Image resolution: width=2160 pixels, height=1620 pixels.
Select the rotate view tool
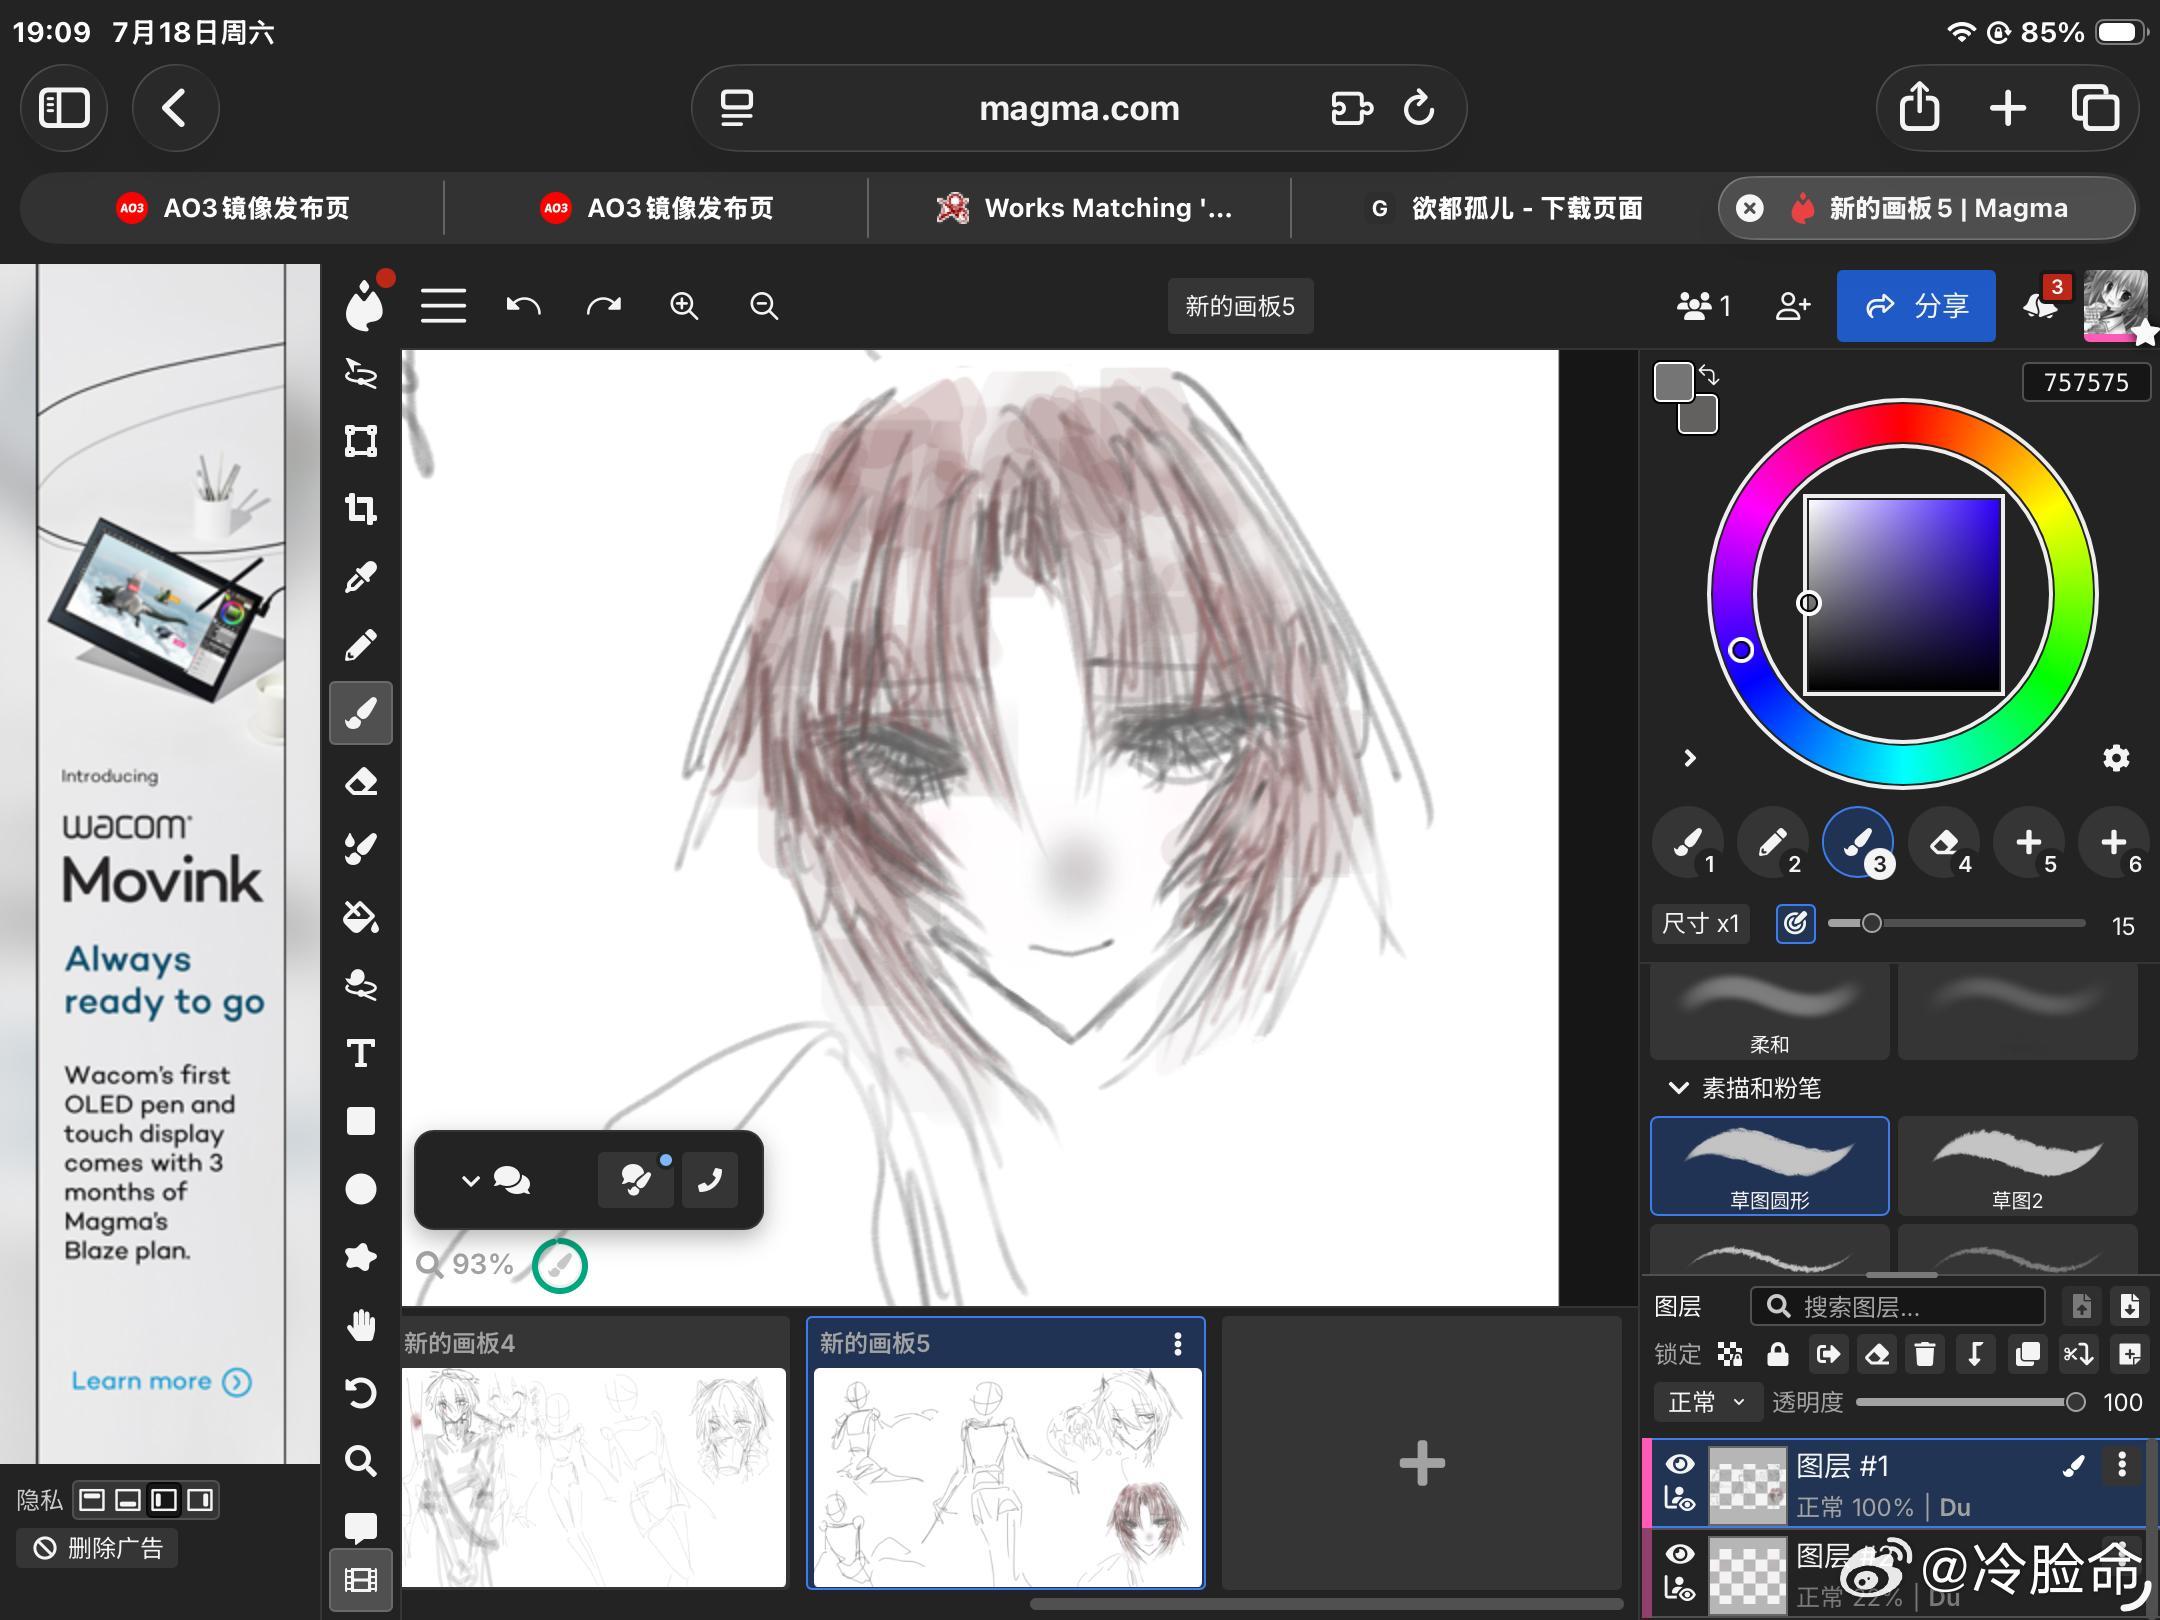(361, 1393)
